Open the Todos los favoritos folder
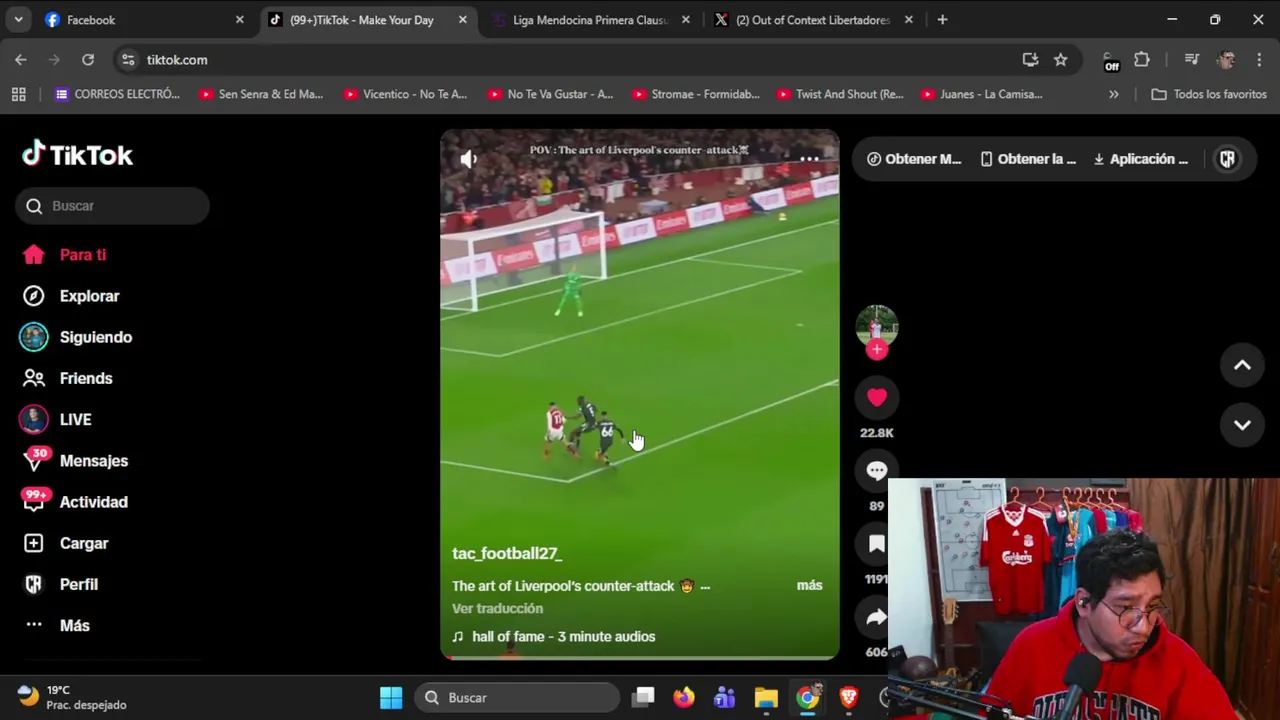 point(1209,94)
